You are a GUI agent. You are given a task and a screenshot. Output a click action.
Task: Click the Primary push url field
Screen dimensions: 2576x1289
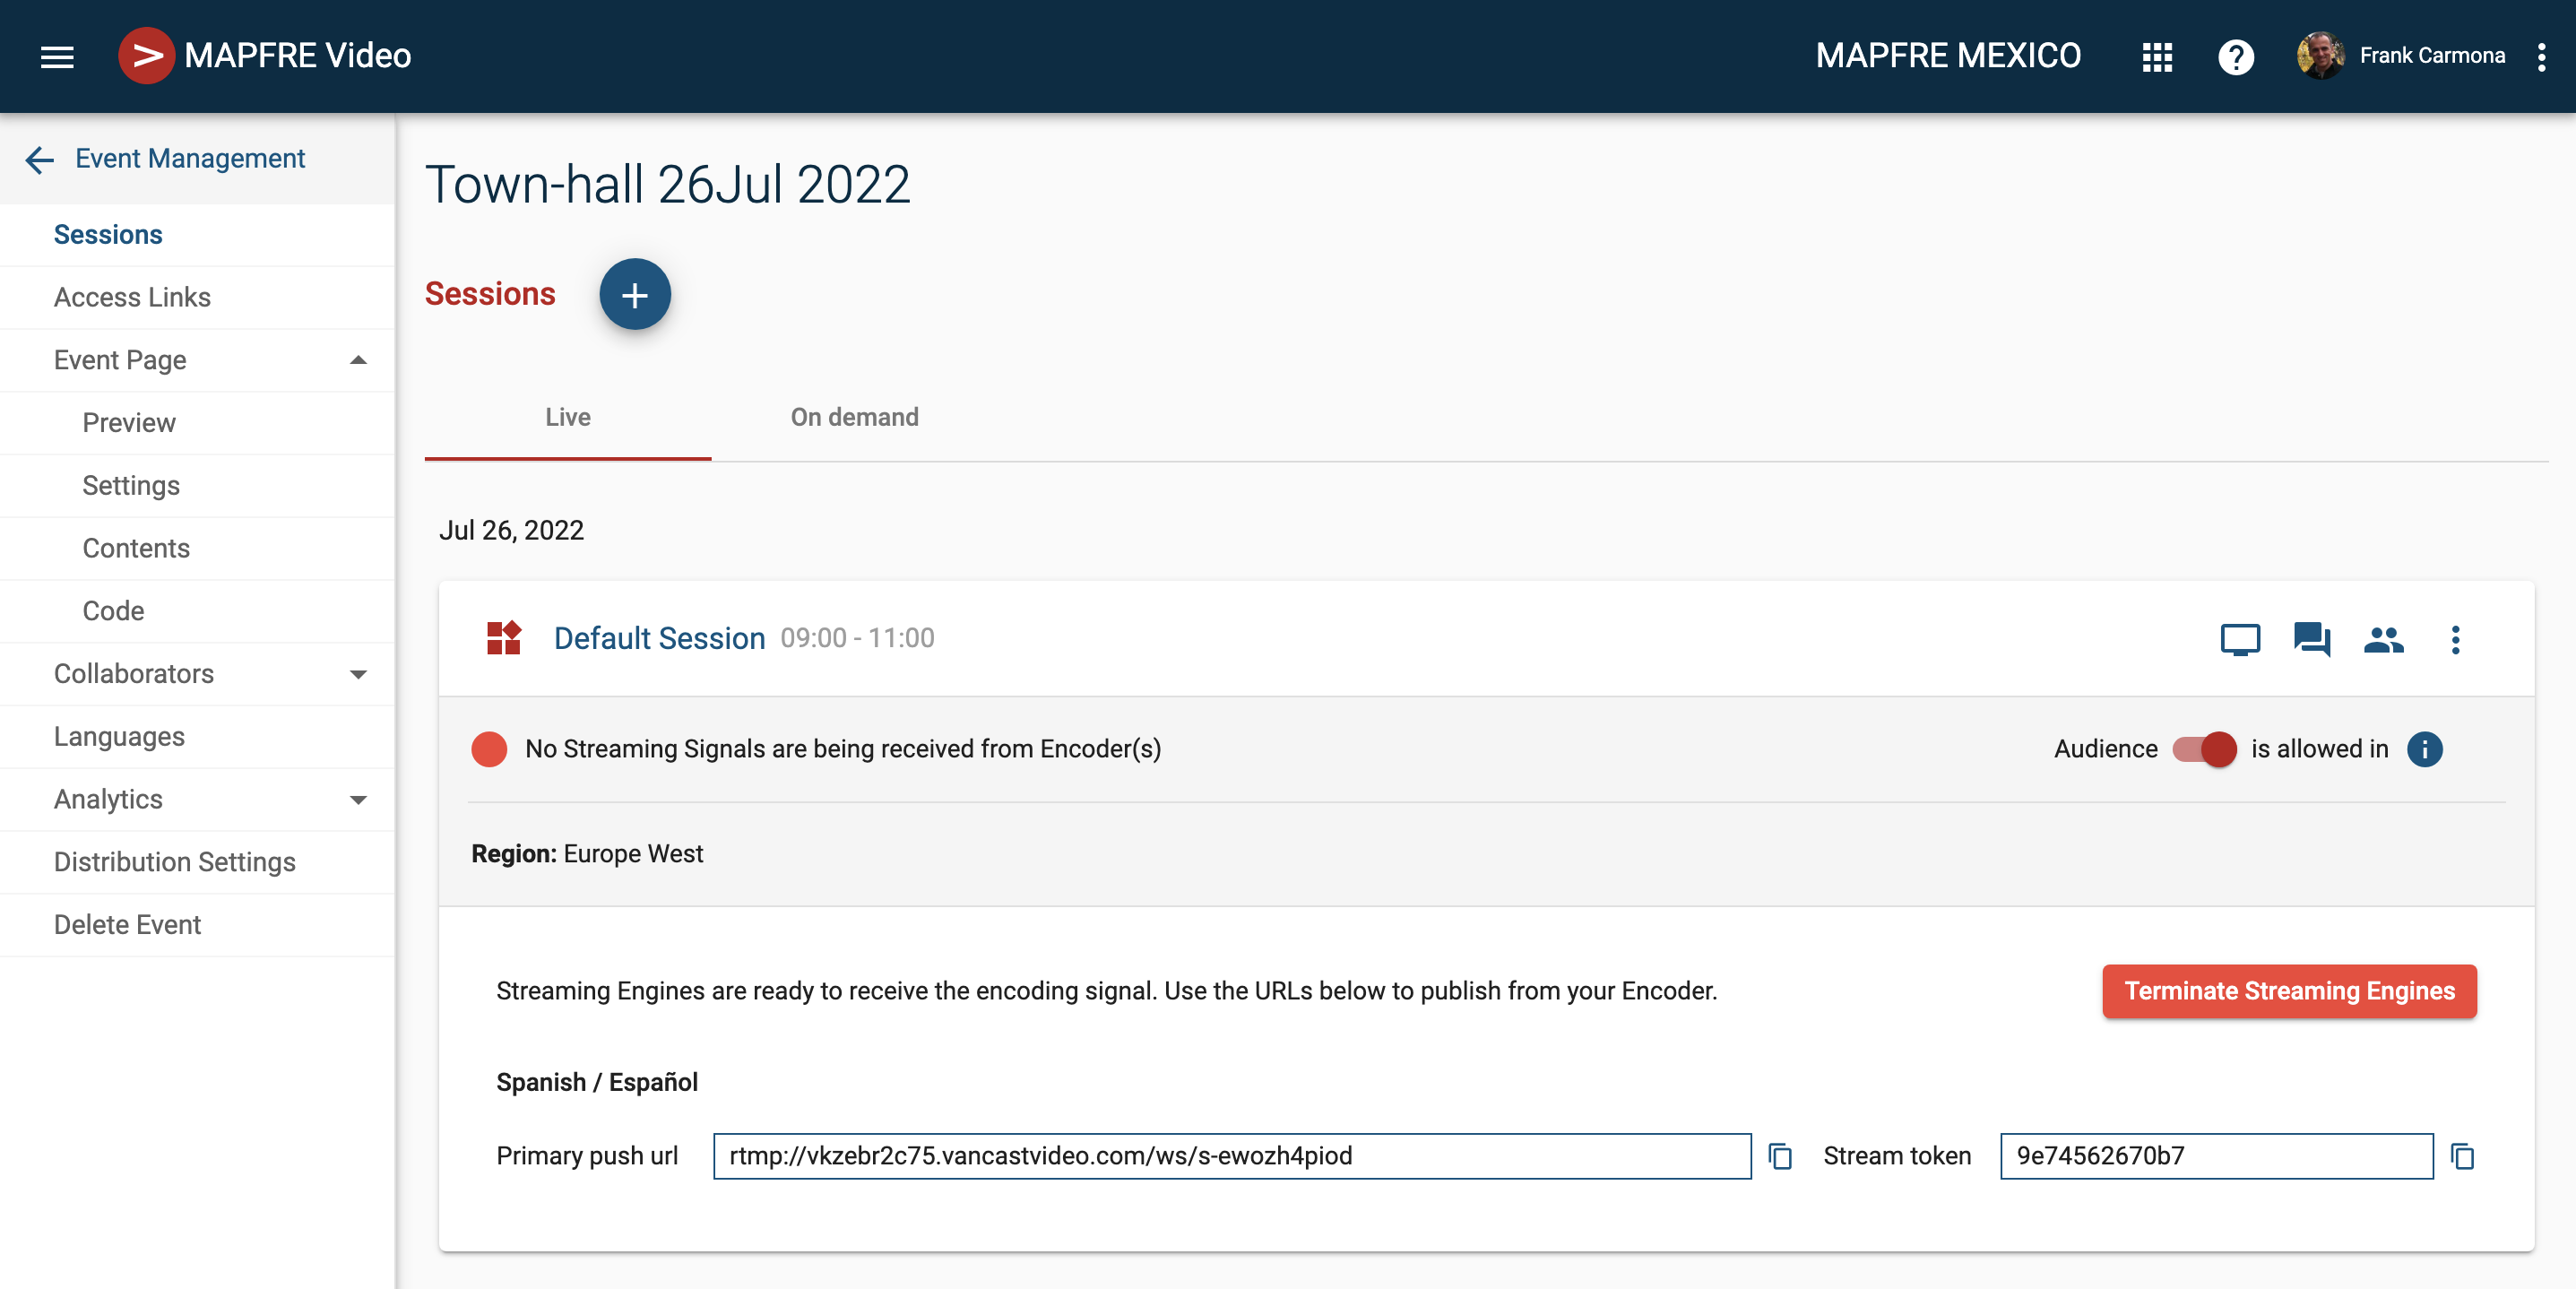coord(1231,1156)
